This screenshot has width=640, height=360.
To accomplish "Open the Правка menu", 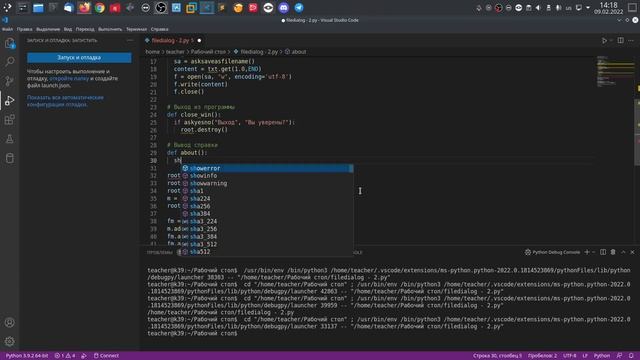I will click(x=24, y=29).
